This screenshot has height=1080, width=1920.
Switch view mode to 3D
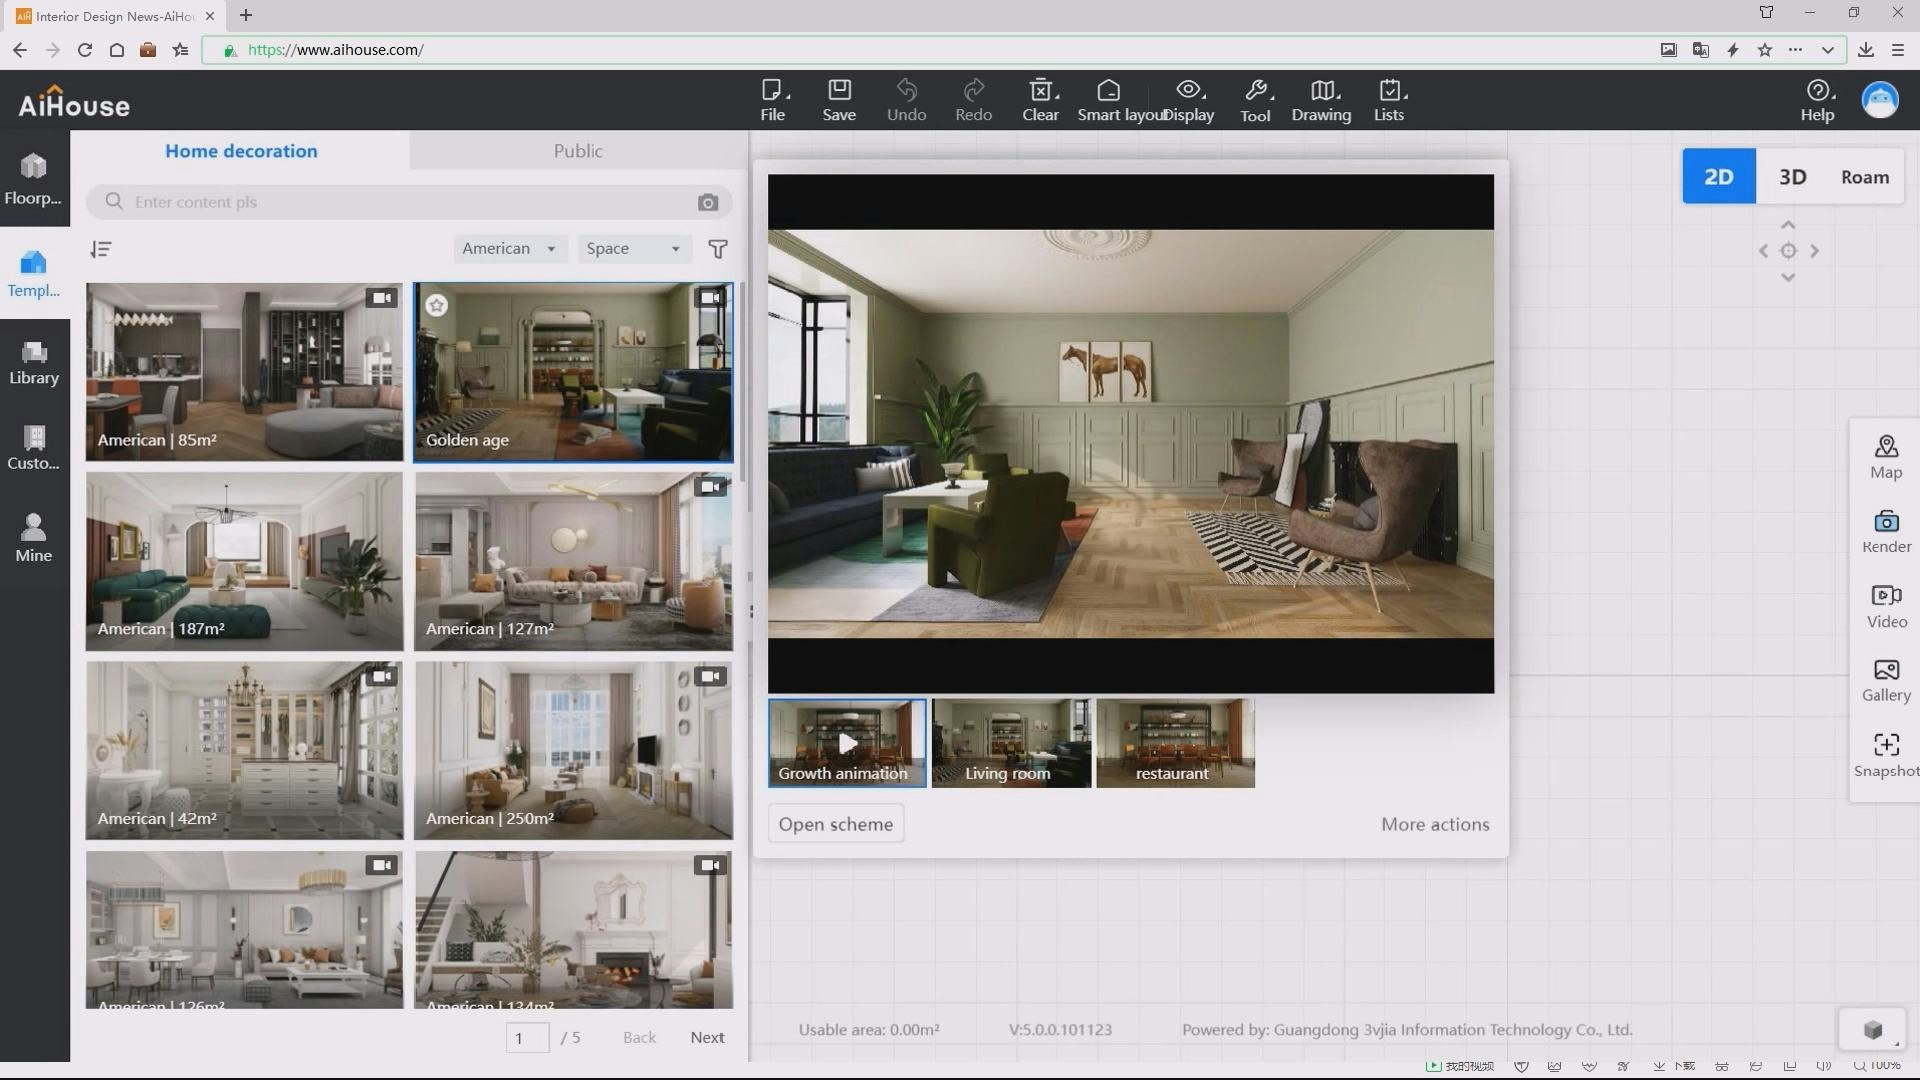(1792, 176)
